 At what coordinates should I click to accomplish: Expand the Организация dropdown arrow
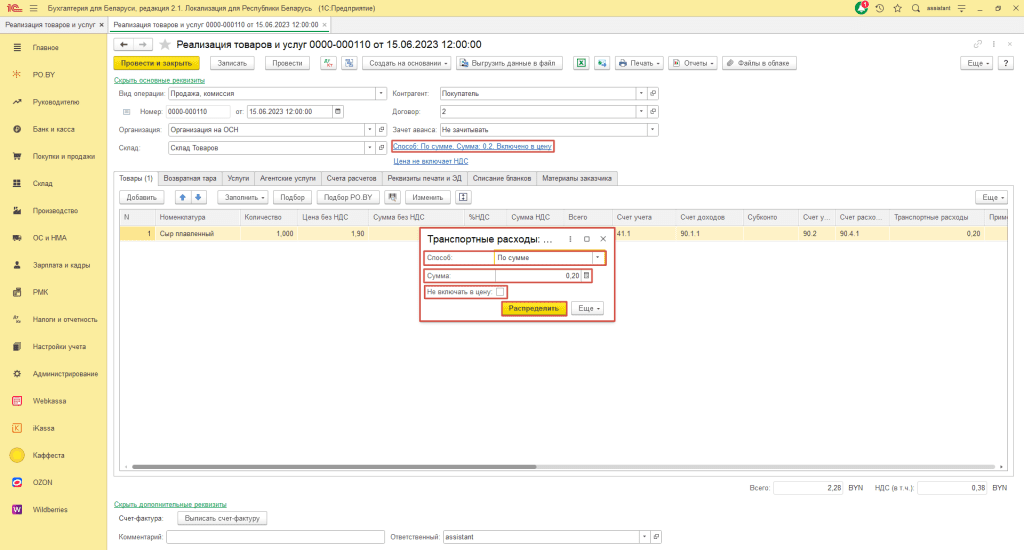point(370,130)
